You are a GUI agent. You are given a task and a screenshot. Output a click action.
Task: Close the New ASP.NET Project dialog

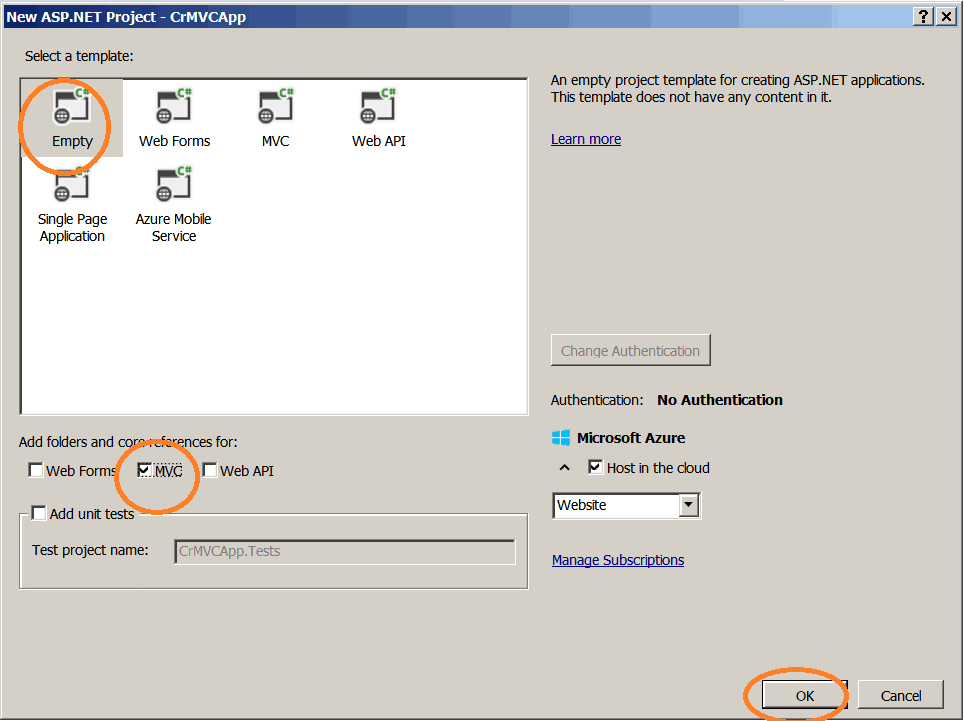946,17
